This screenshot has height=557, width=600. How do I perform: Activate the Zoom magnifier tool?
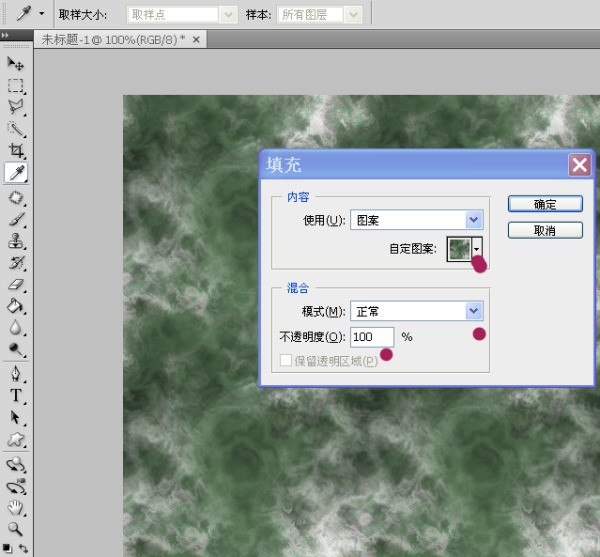tap(16, 528)
